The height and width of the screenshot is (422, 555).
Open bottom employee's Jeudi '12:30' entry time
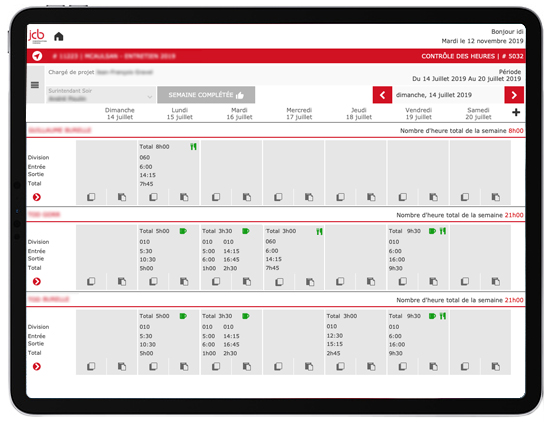pos(334,336)
